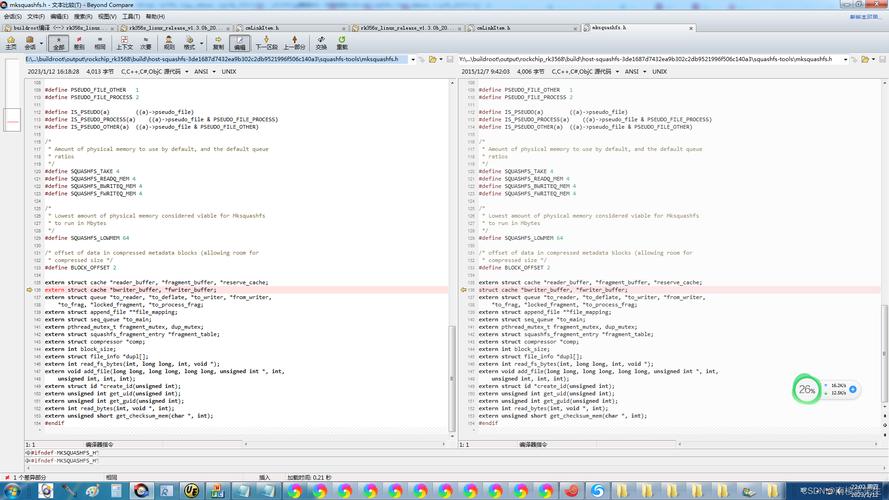Click the 复制 (Copy) arrow icon
Screen dimensions: 889x500
click(218, 43)
